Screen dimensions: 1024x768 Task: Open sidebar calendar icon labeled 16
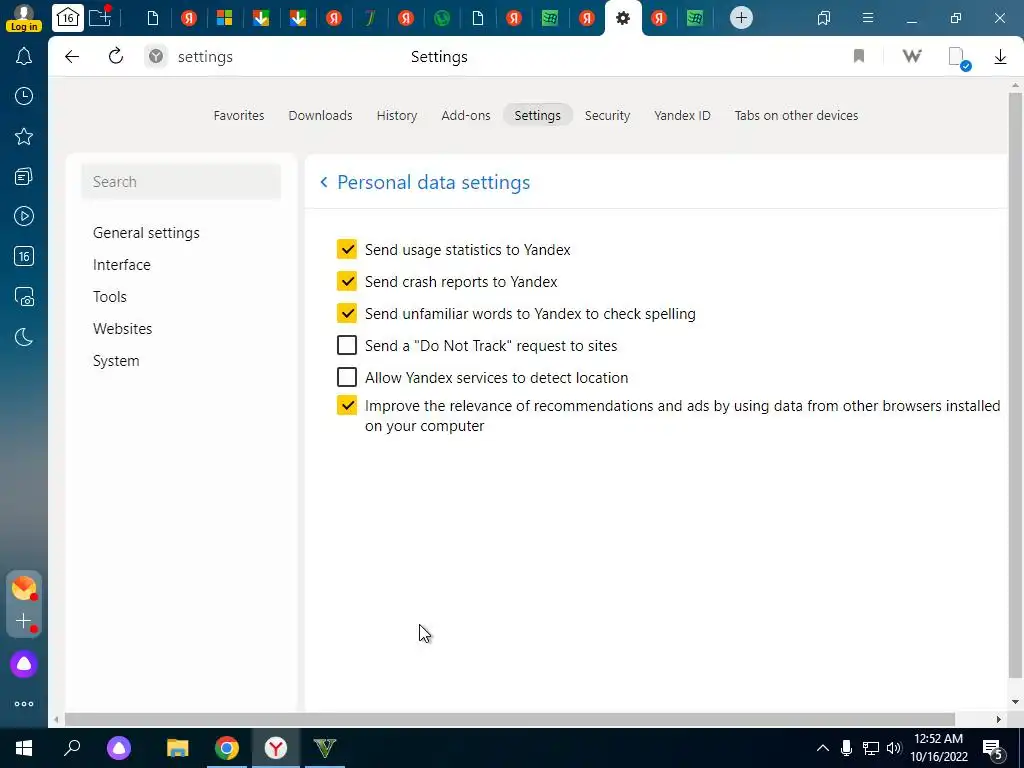[x=24, y=256]
